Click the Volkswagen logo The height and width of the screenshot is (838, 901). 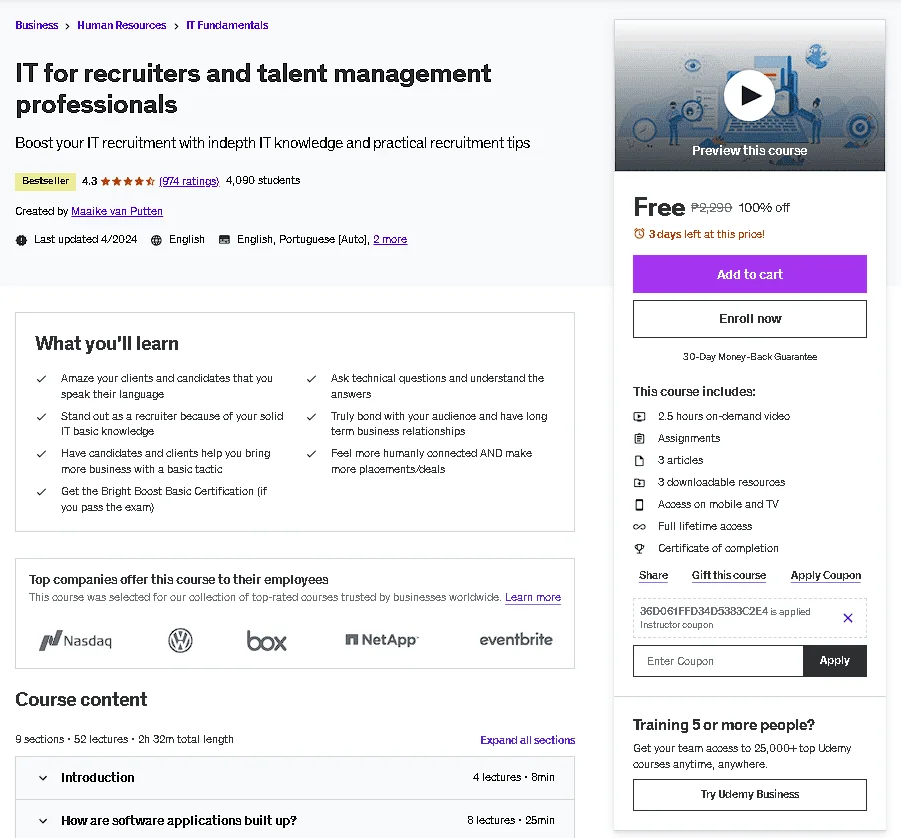click(180, 640)
